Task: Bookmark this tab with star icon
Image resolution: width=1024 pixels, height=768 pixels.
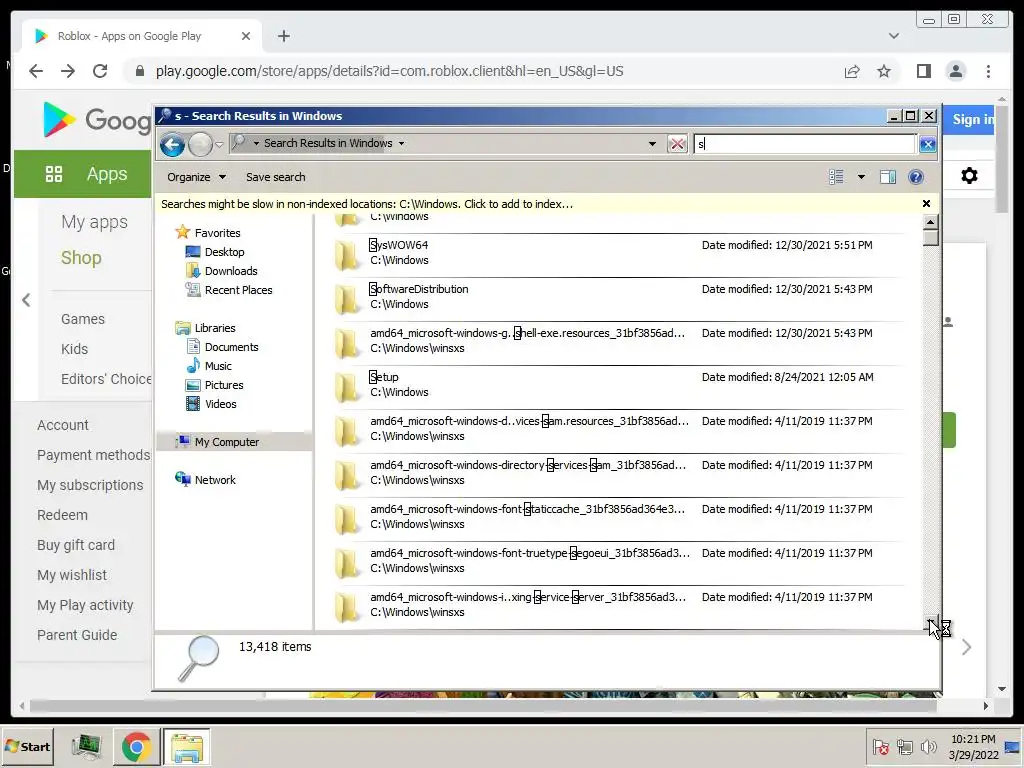Action: [884, 71]
